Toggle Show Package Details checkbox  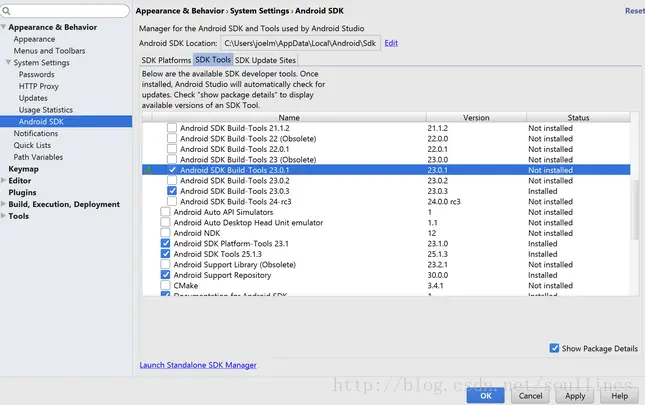(555, 348)
